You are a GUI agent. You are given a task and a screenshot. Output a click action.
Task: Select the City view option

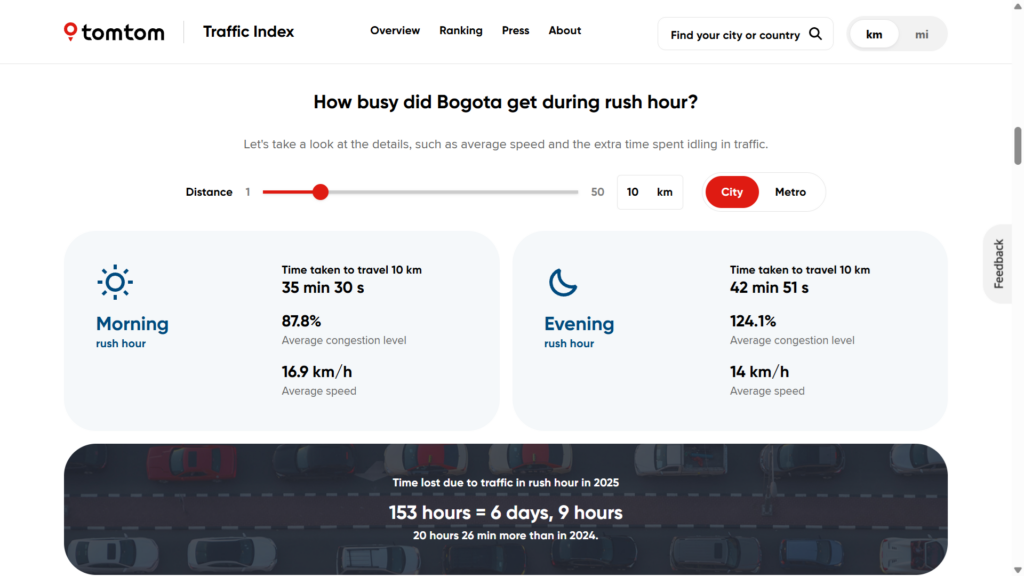[732, 192]
